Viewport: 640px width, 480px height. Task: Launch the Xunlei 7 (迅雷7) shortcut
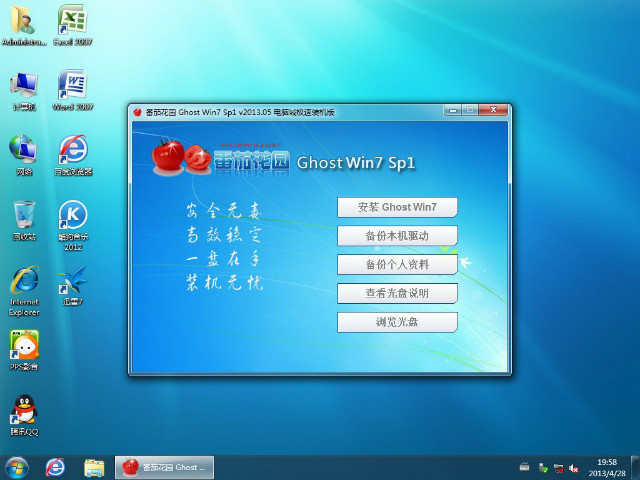(x=73, y=285)
